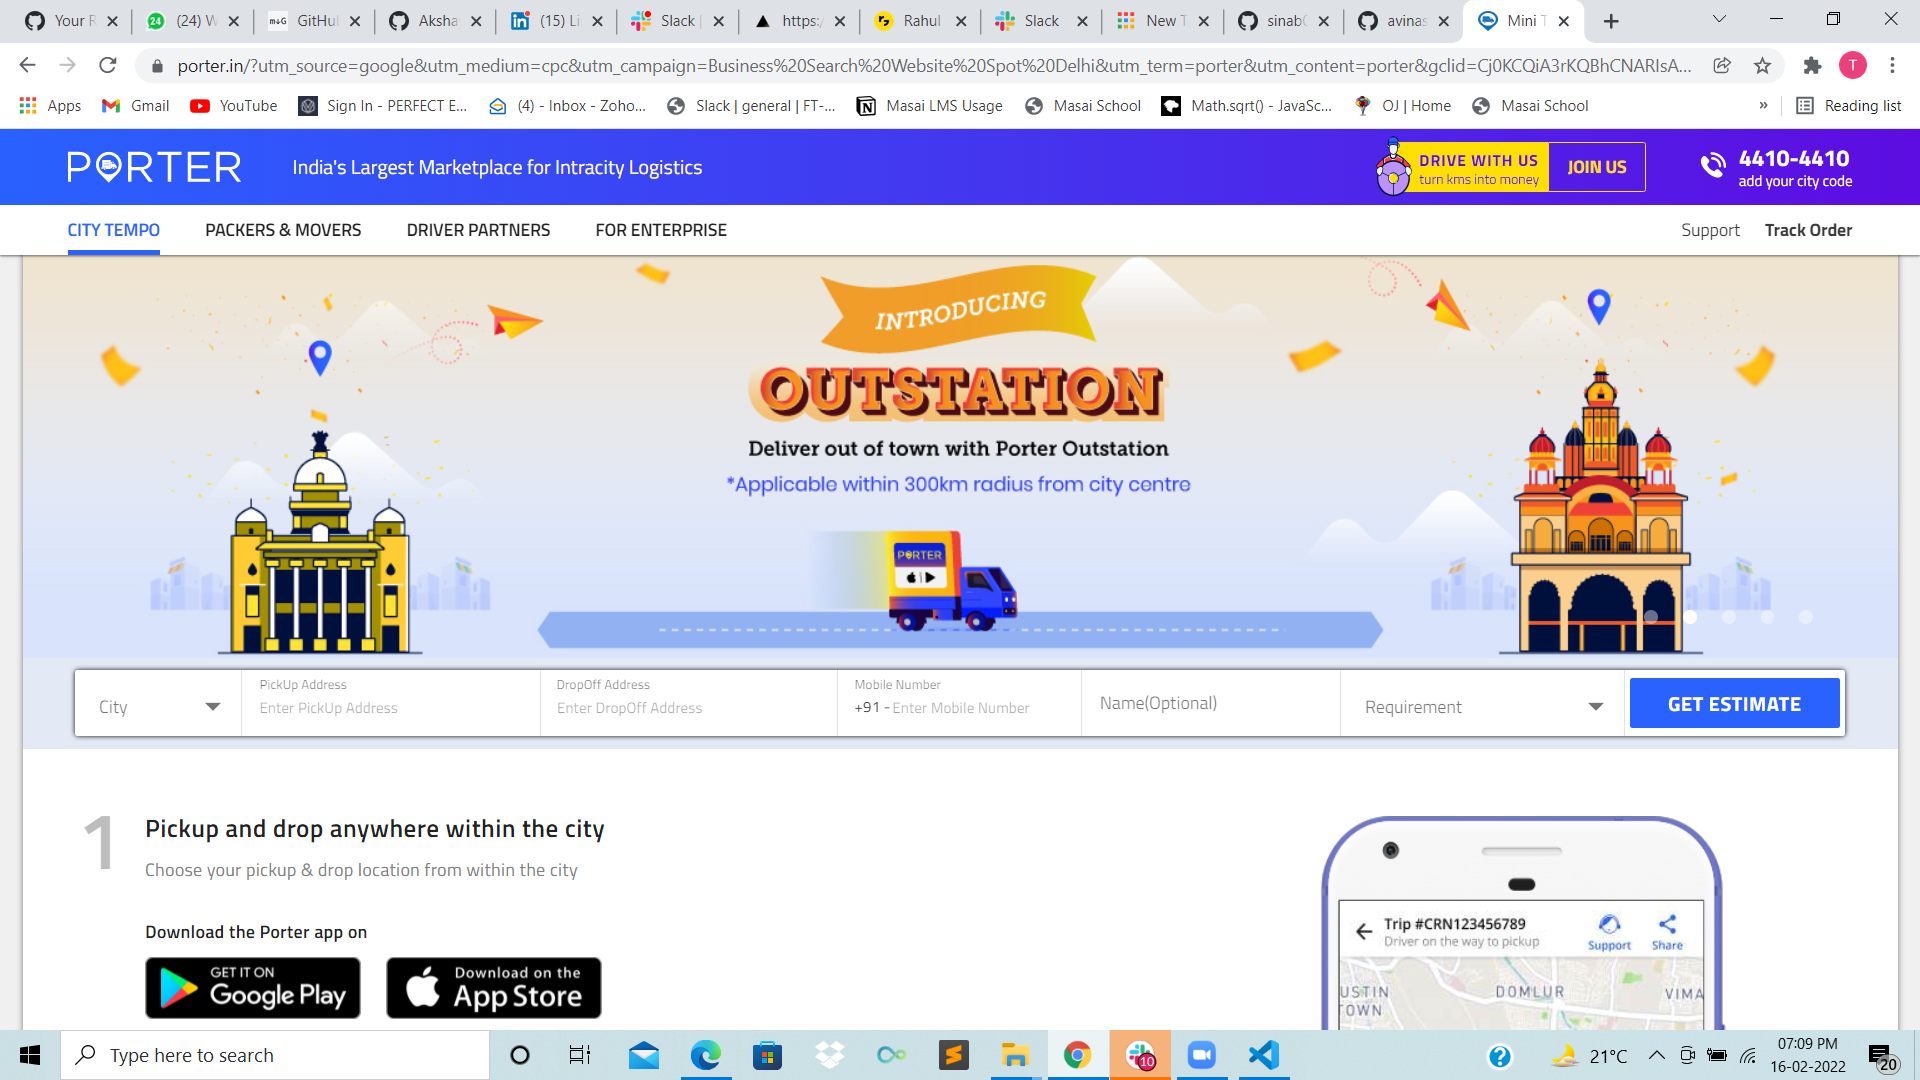Open Task View on the taskbar
Viewport: 1920px width, 1080px height.
580,1055
